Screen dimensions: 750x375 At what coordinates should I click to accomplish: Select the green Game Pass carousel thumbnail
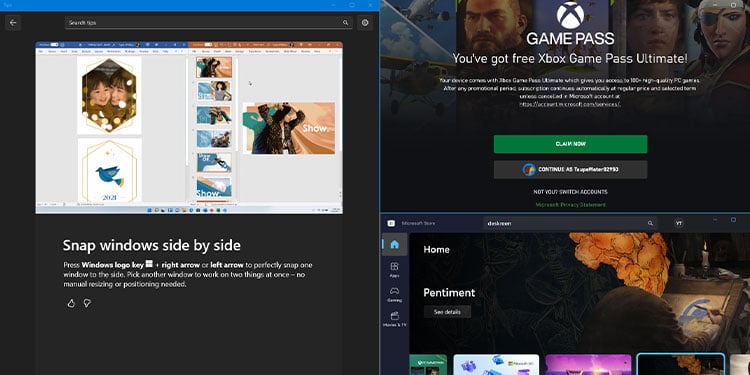tap(428, 364)
